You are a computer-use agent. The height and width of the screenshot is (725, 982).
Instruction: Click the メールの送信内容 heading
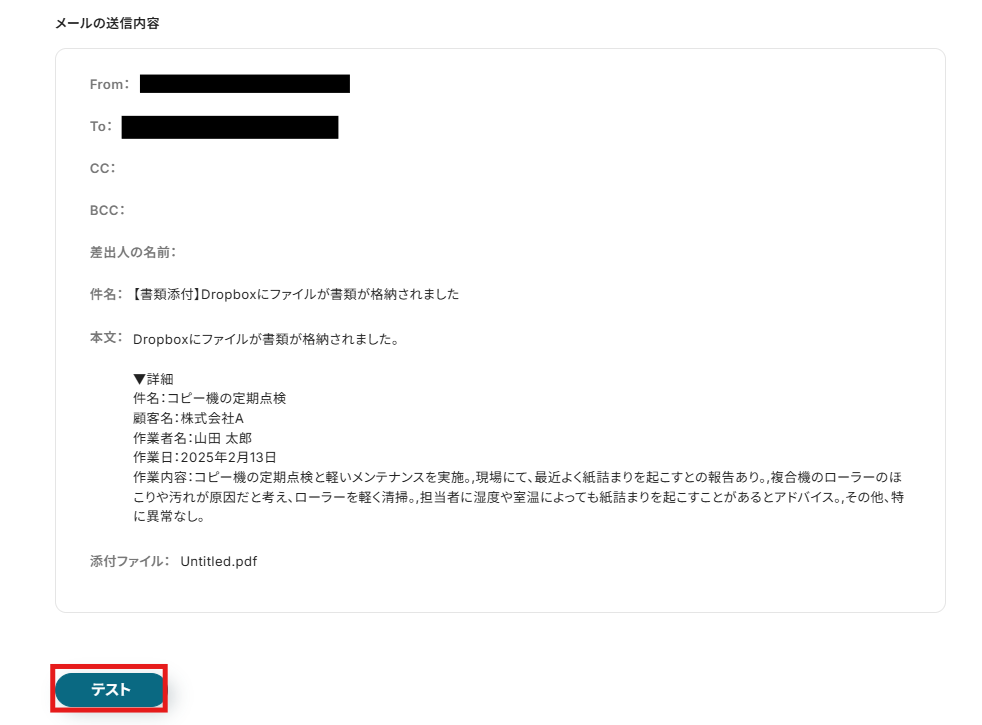coord(107,23)
